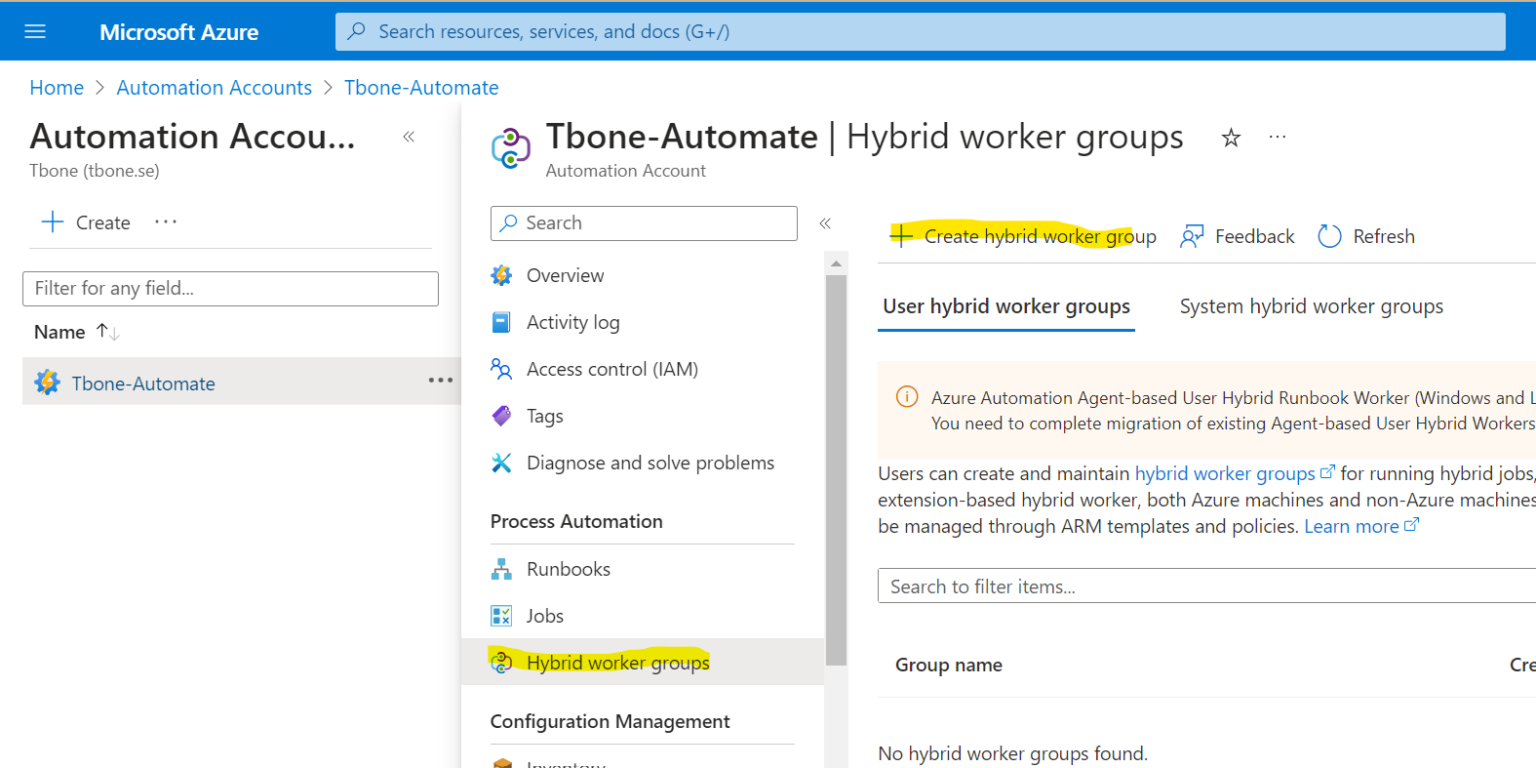1536x768 pixels.
Task: Open Access control (IAM) via its icon
Action: point(503,368)
